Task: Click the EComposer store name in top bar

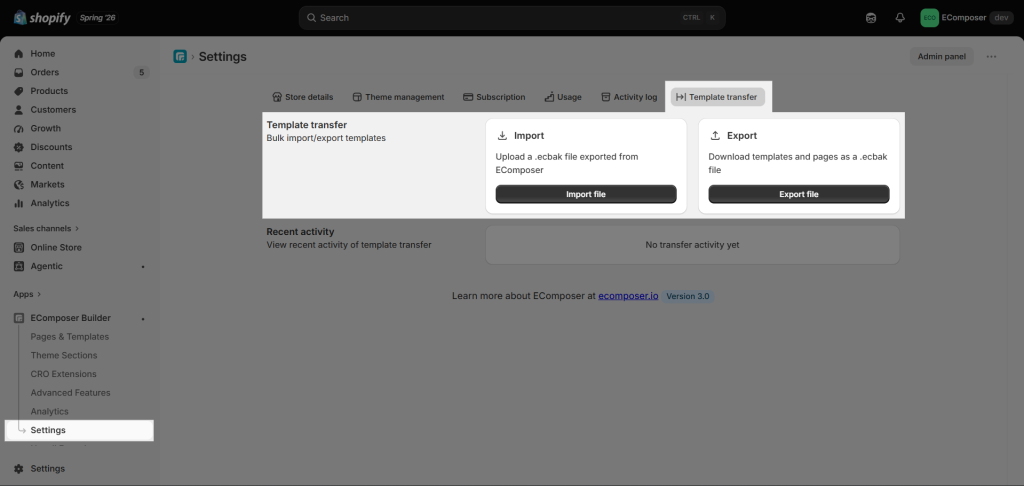Action: click(964, 18)
